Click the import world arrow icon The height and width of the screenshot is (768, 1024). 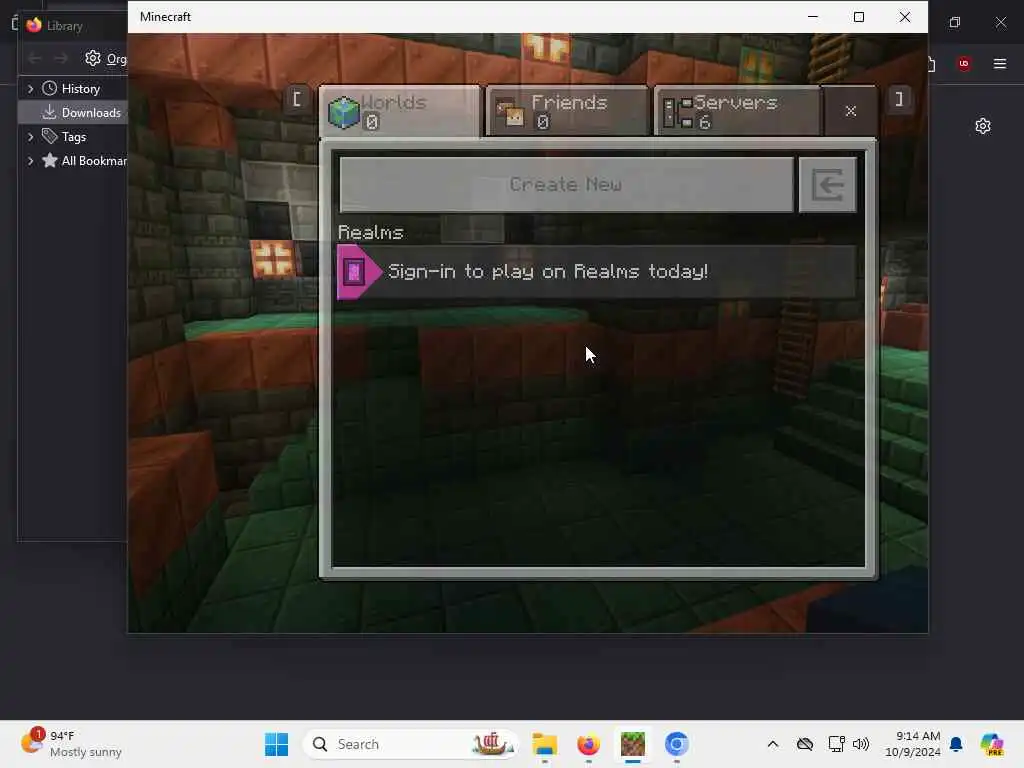(827, 184)
